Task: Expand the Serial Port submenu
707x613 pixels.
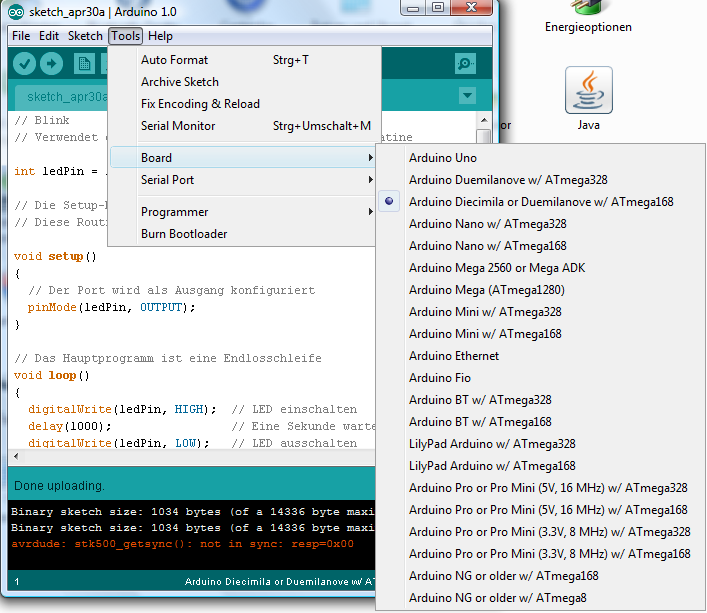Action: coord(242,180)
